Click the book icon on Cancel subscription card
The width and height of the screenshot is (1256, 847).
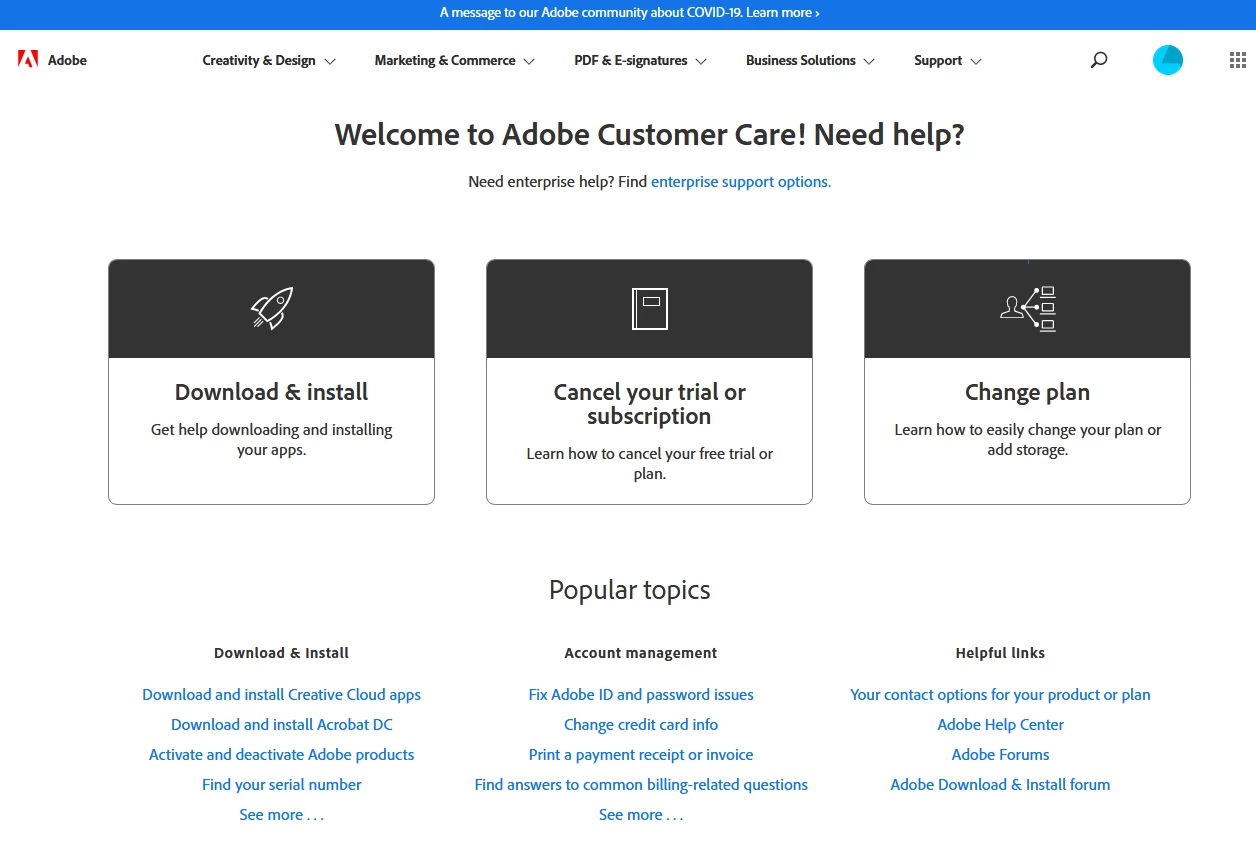tap(649, 308)
